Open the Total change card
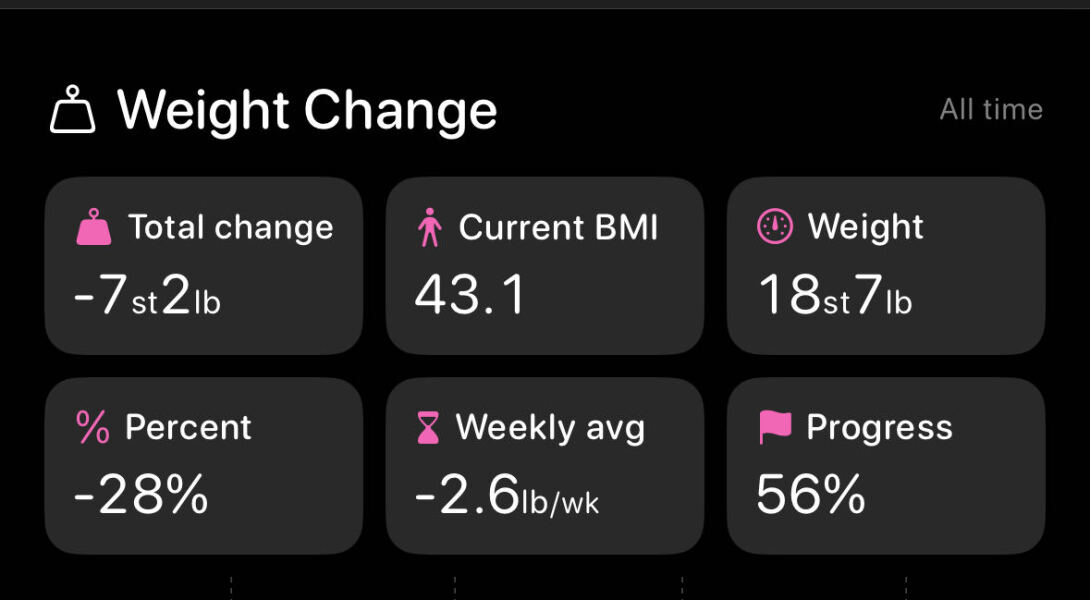 204,266
